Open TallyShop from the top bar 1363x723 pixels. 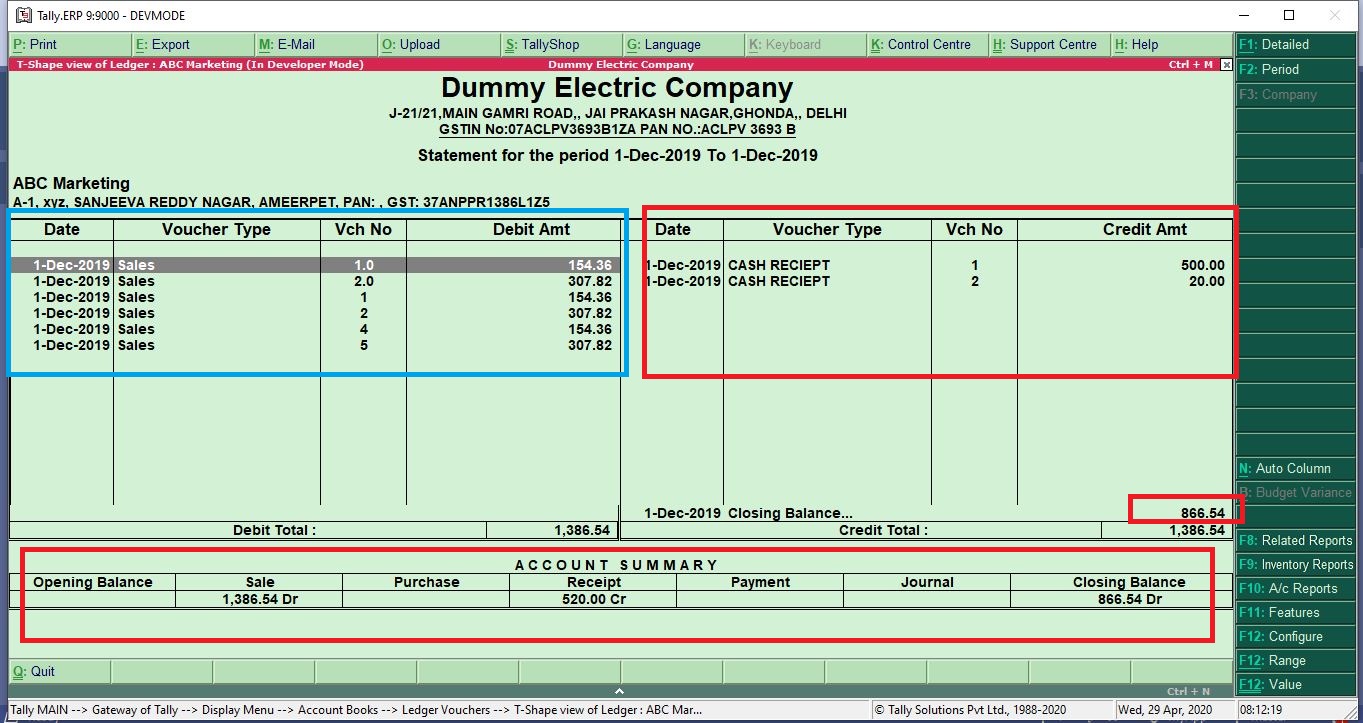coord(562,44)
